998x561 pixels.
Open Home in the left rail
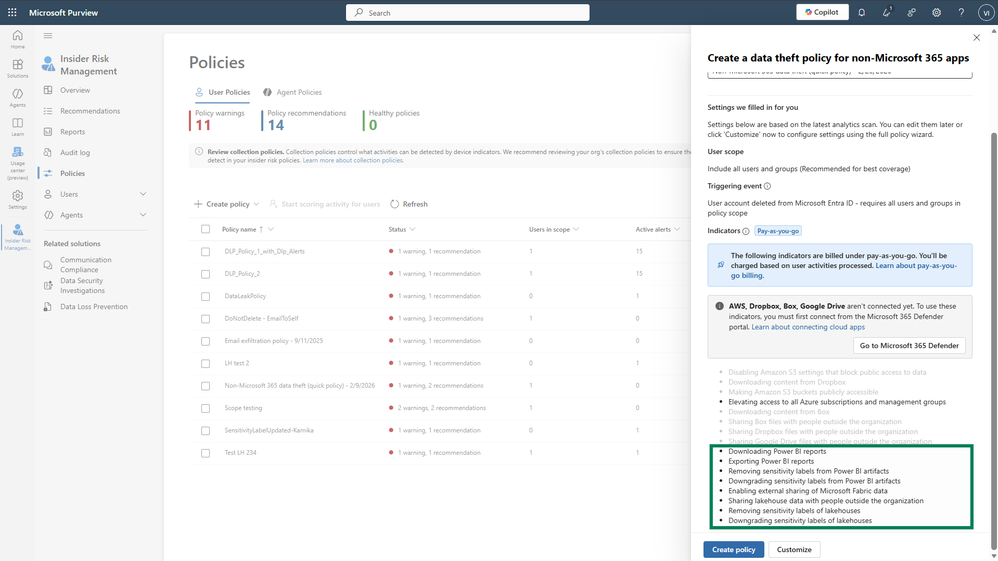18,39
